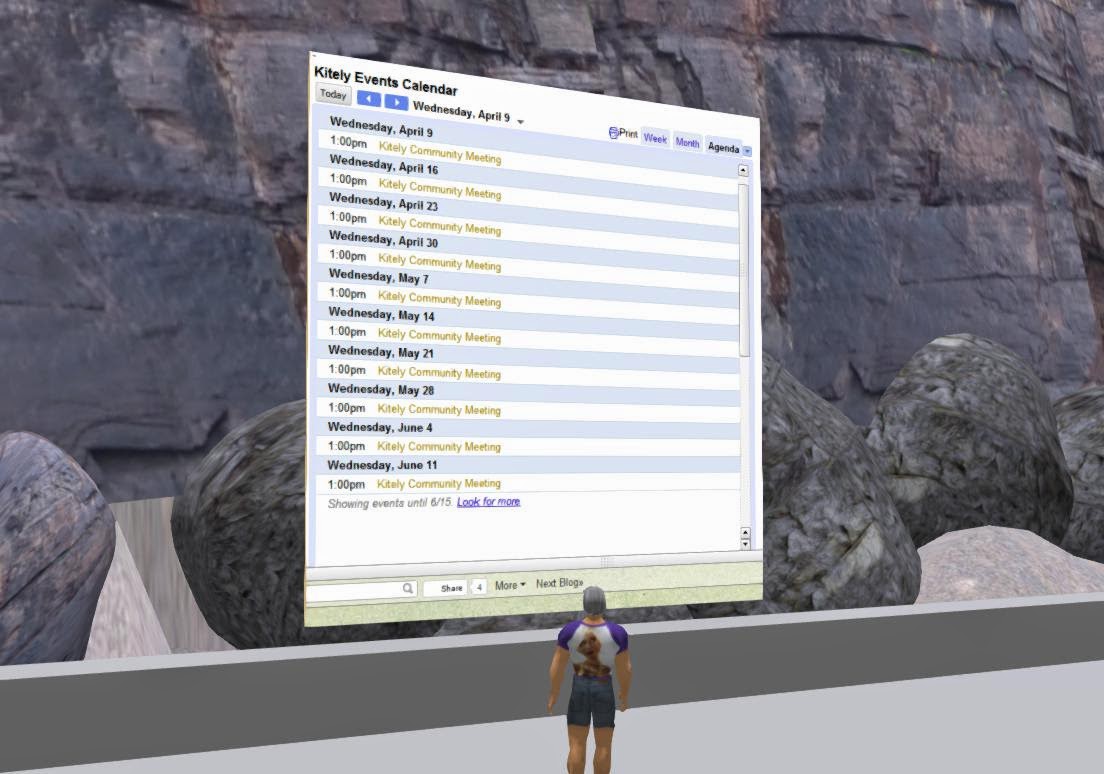This screenshot has height=774, width=1104.
Task: Open Kitely Community Meeting on April 30
Action: (x=440, y=262)
